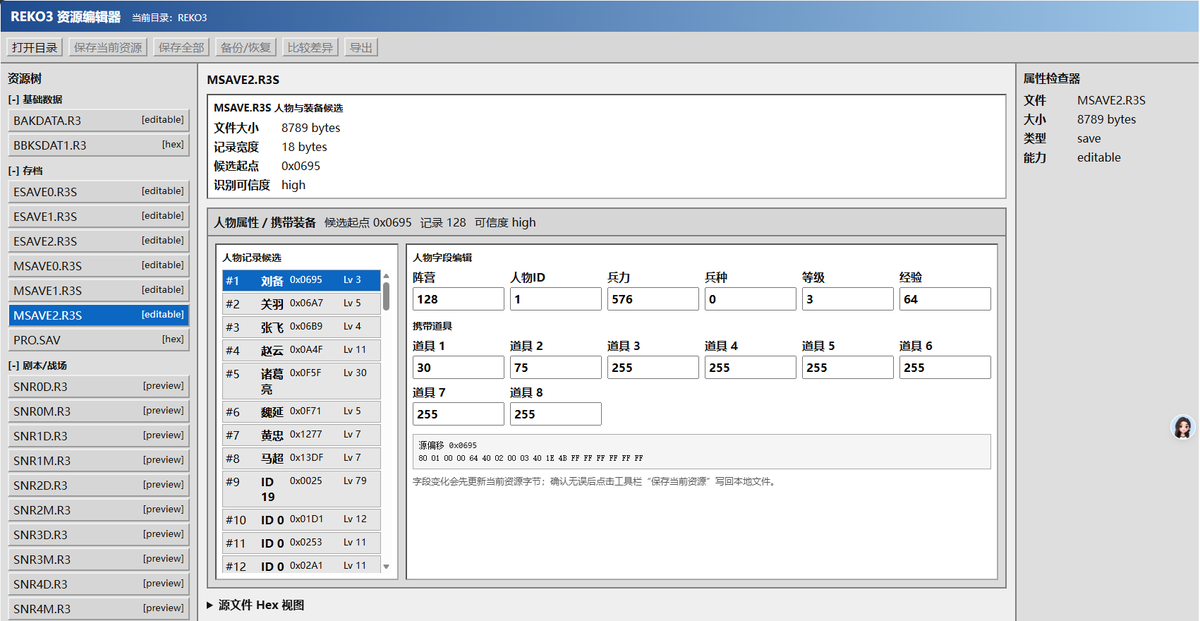The width and height of the screenshot is (1200, 621).
Task: Select character record #8 马超
Action: [301, 459]
